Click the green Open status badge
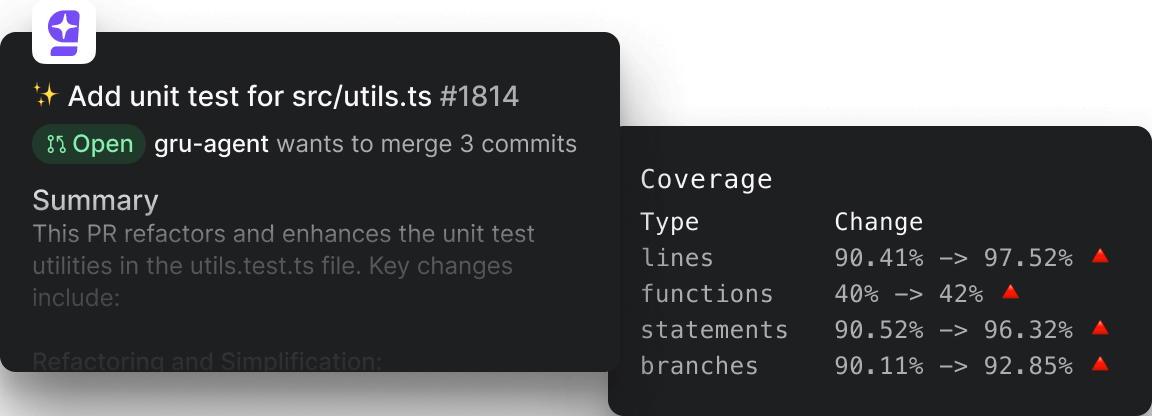1152x416 pixels. point(90,144)
